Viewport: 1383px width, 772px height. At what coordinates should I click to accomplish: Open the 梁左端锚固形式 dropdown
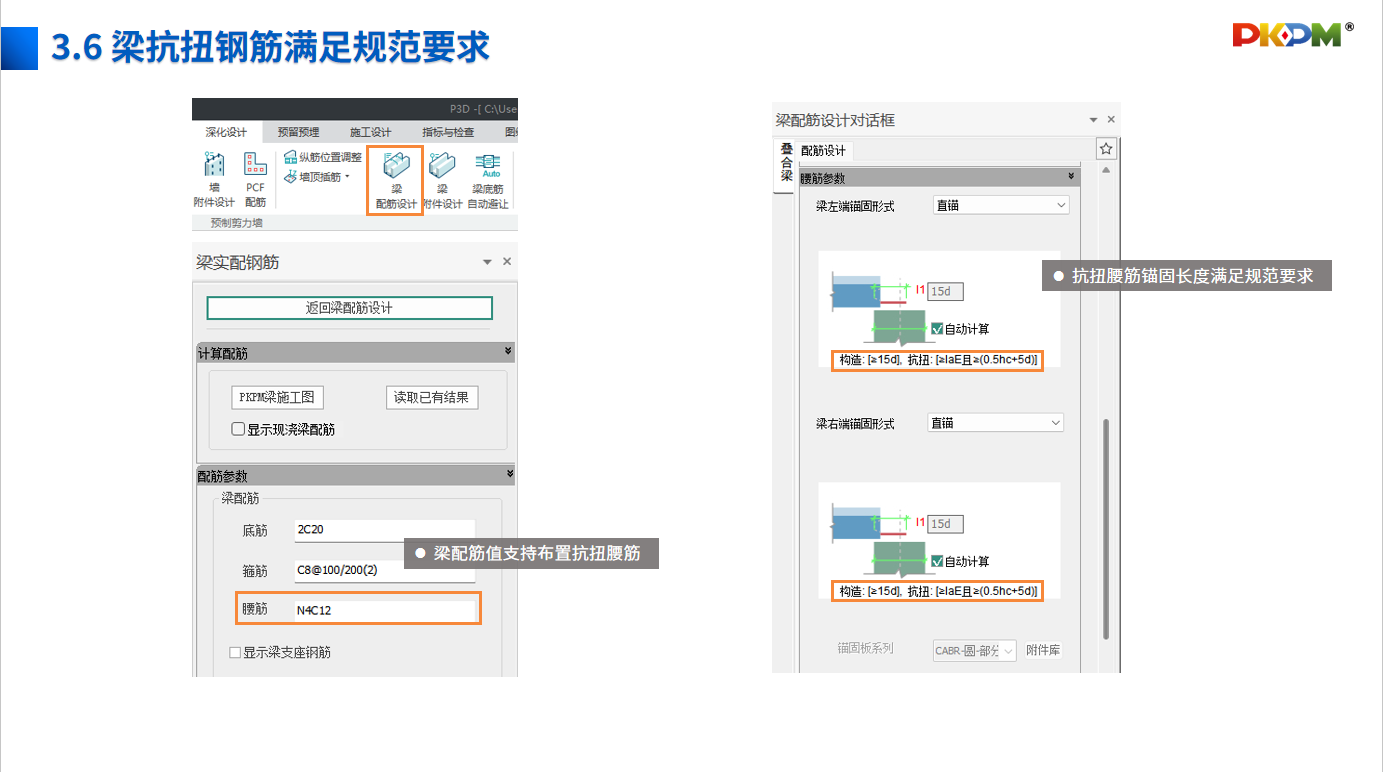(1001, 205)
